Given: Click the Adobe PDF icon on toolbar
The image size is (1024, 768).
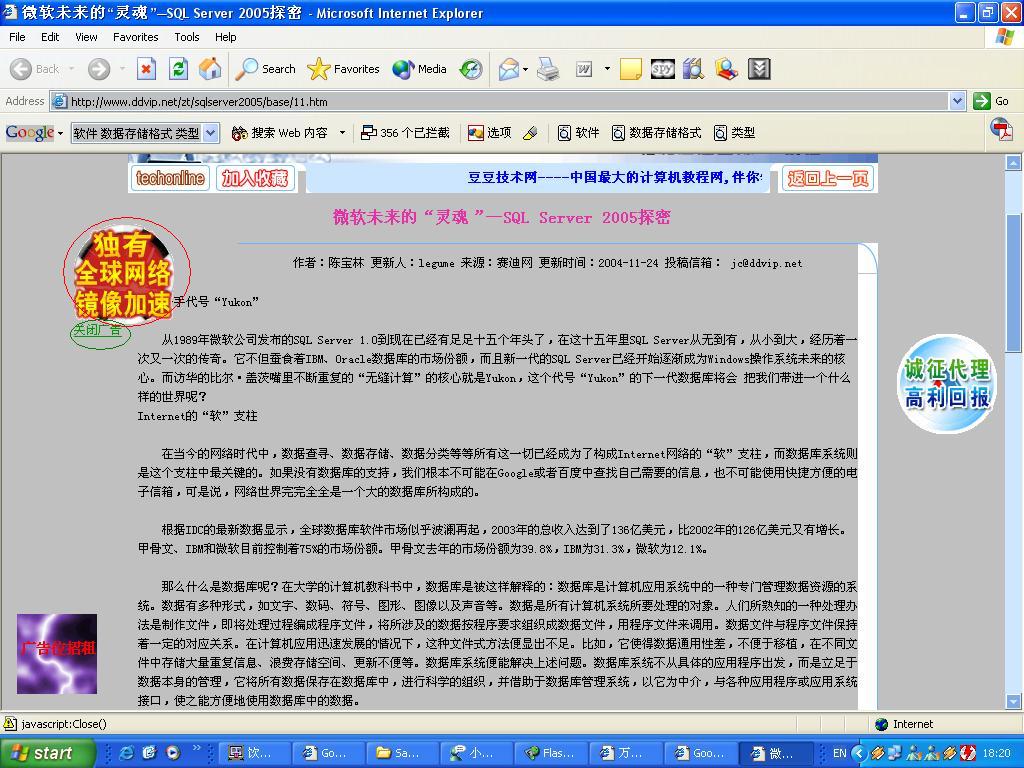Looking at the screenshot, I should pos(1001,129).
